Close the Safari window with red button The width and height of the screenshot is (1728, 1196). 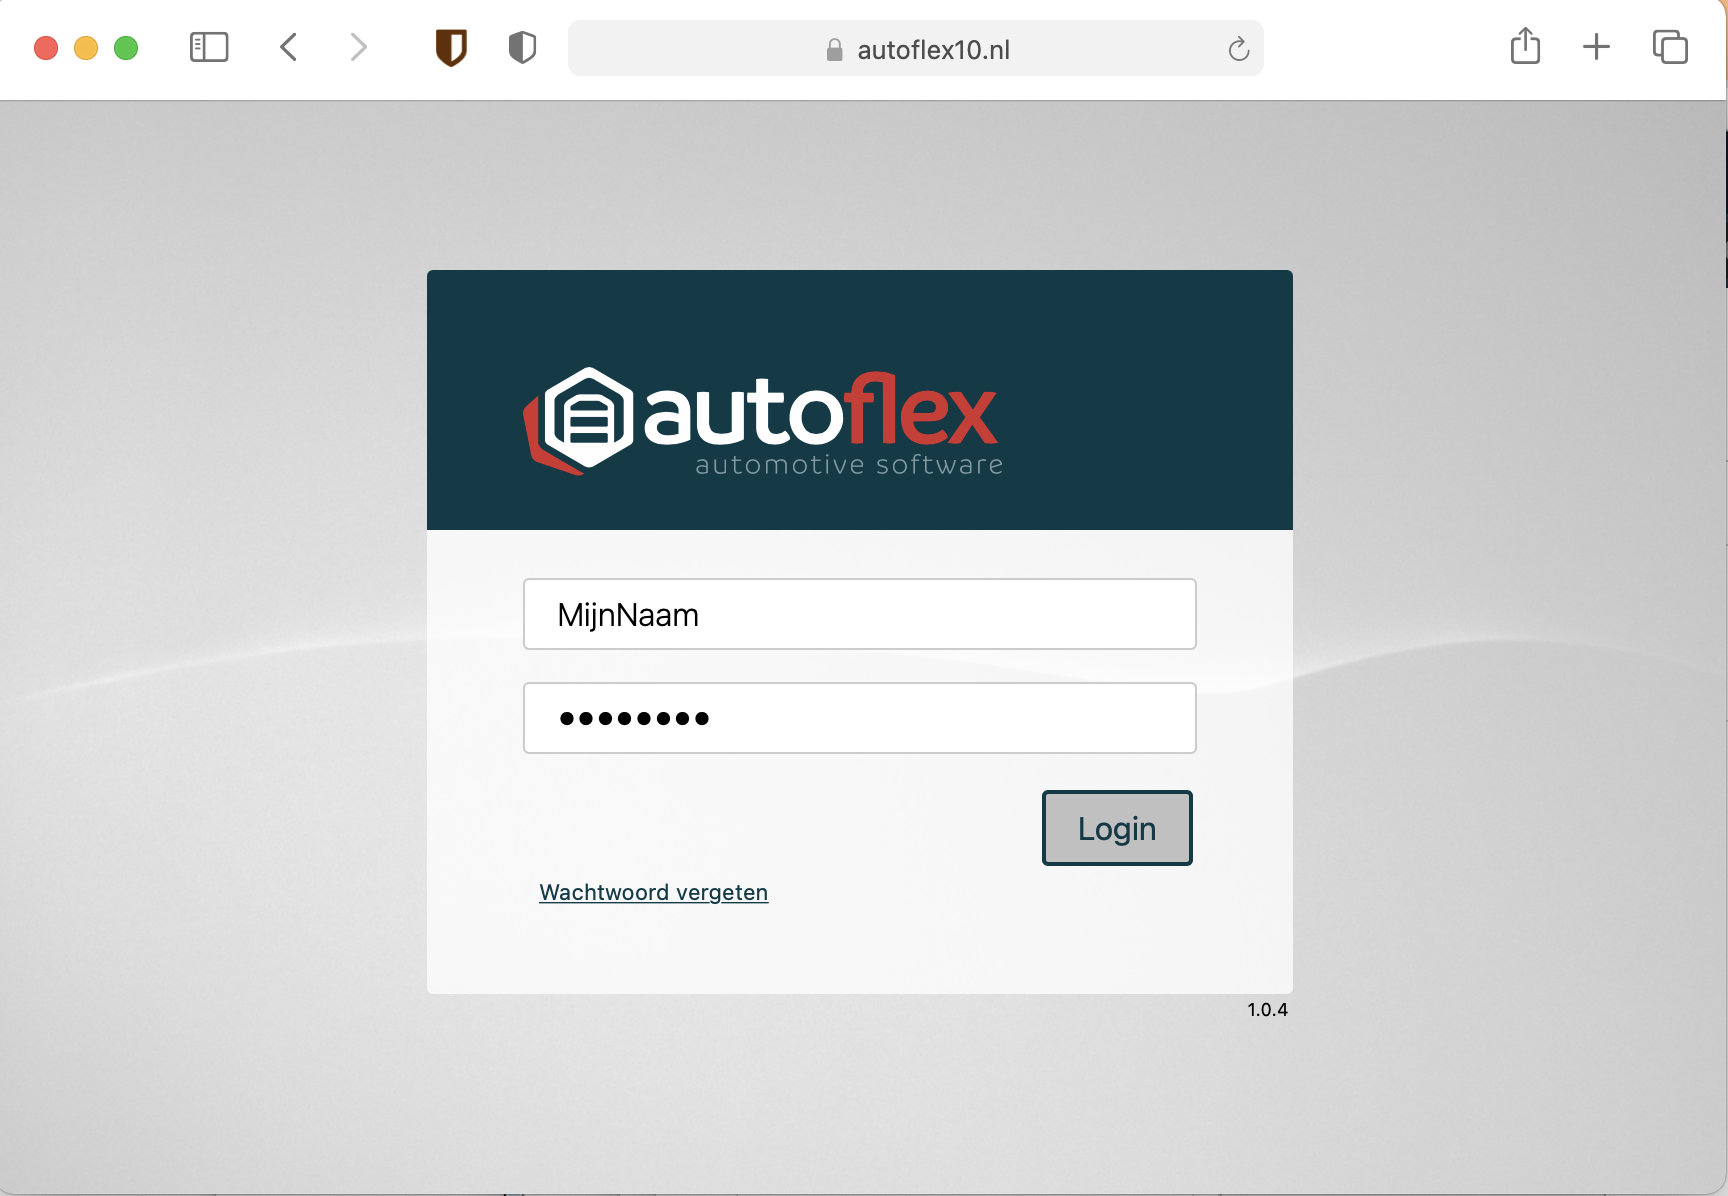[46, 48]
